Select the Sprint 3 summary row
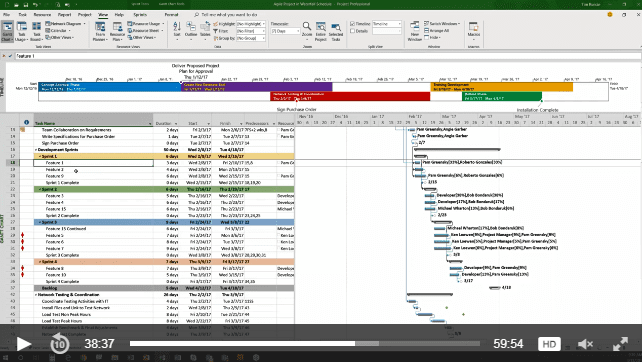 click(x=164, y=222)
